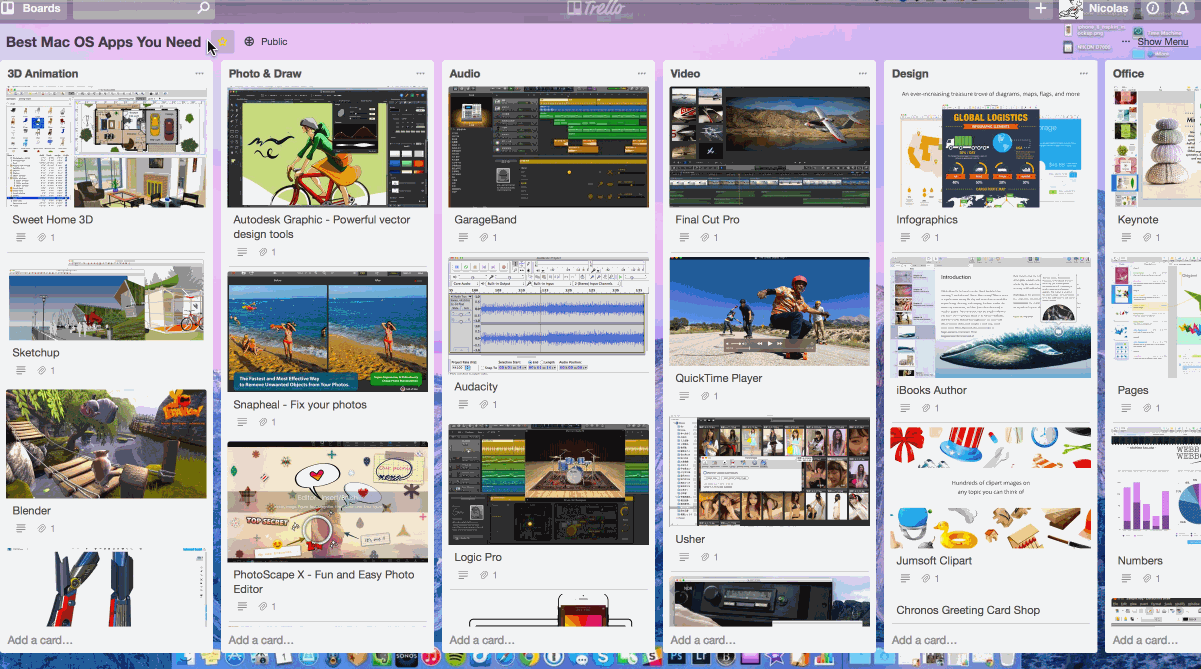Click attachment paperclip on Audacity card
Image resolution: width=1201 pixels, height=669 pixels.
(484, 405)
